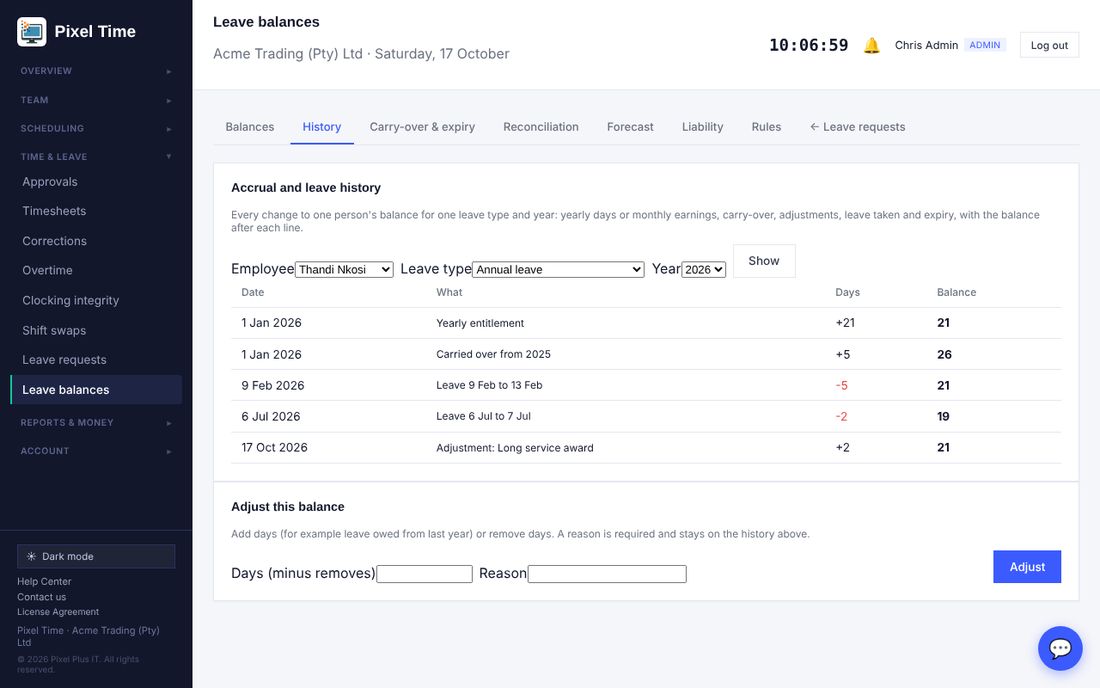The height and width of the screenshot is (688, 1100).
Task: Open the Rules tab
Action: click(766, 127)
